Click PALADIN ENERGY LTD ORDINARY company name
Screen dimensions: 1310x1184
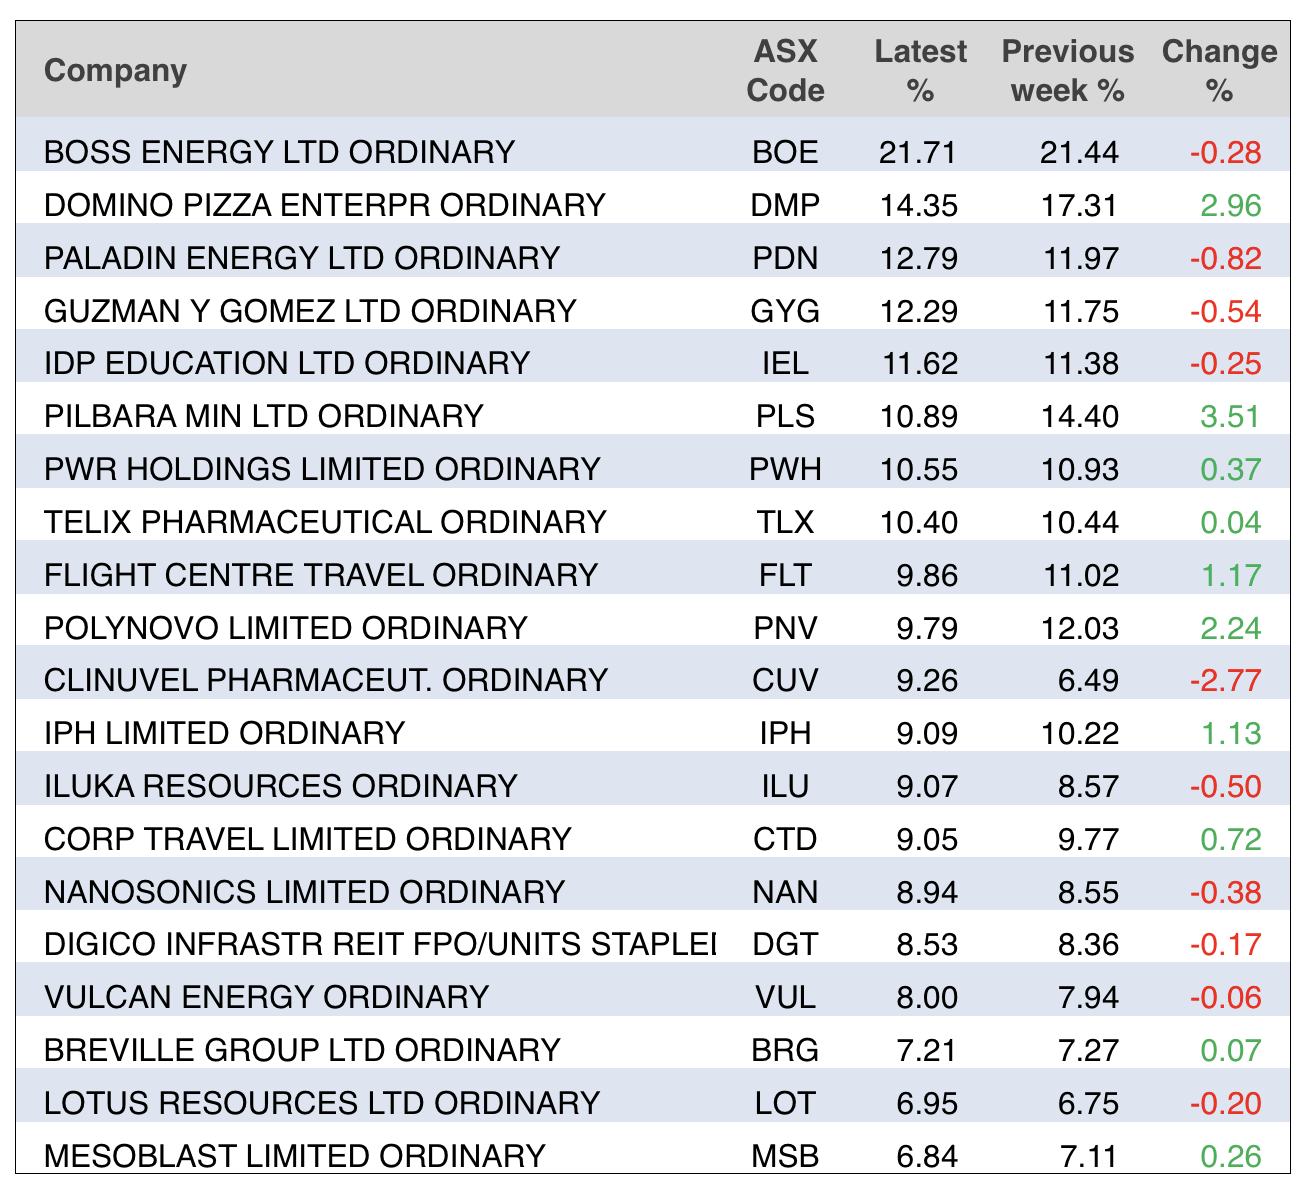pos(301,258)
